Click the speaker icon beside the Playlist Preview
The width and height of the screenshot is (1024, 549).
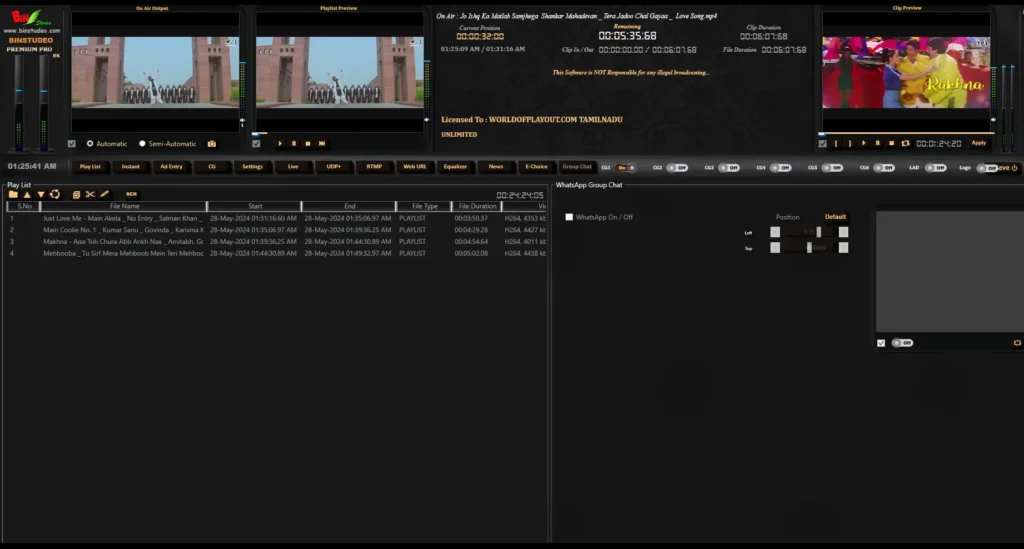pos(427,119)
